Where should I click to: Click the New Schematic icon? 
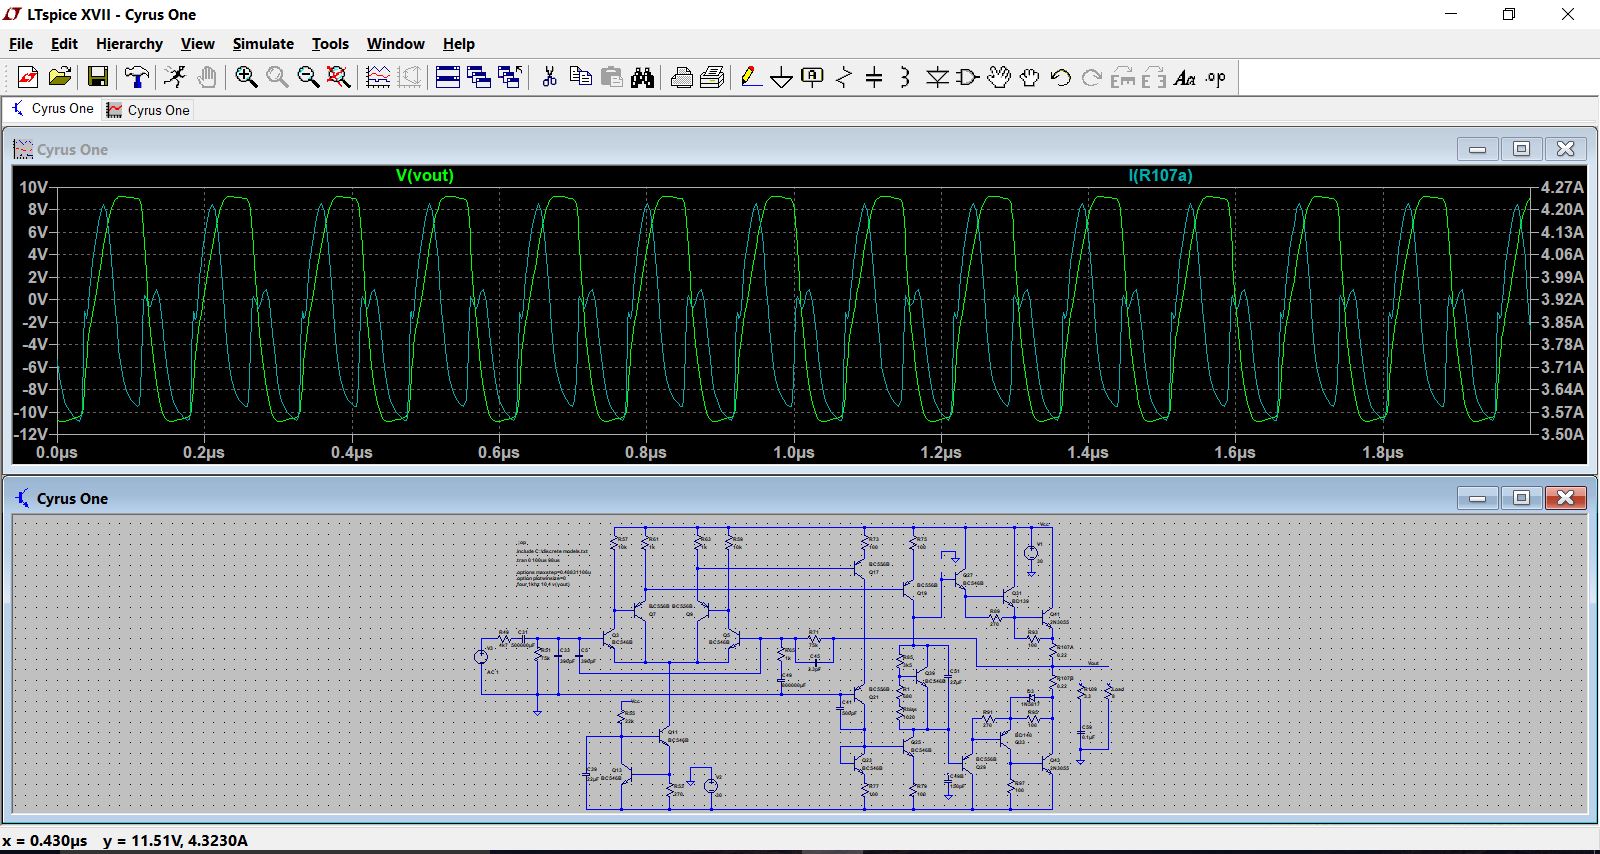pos(28,77)
